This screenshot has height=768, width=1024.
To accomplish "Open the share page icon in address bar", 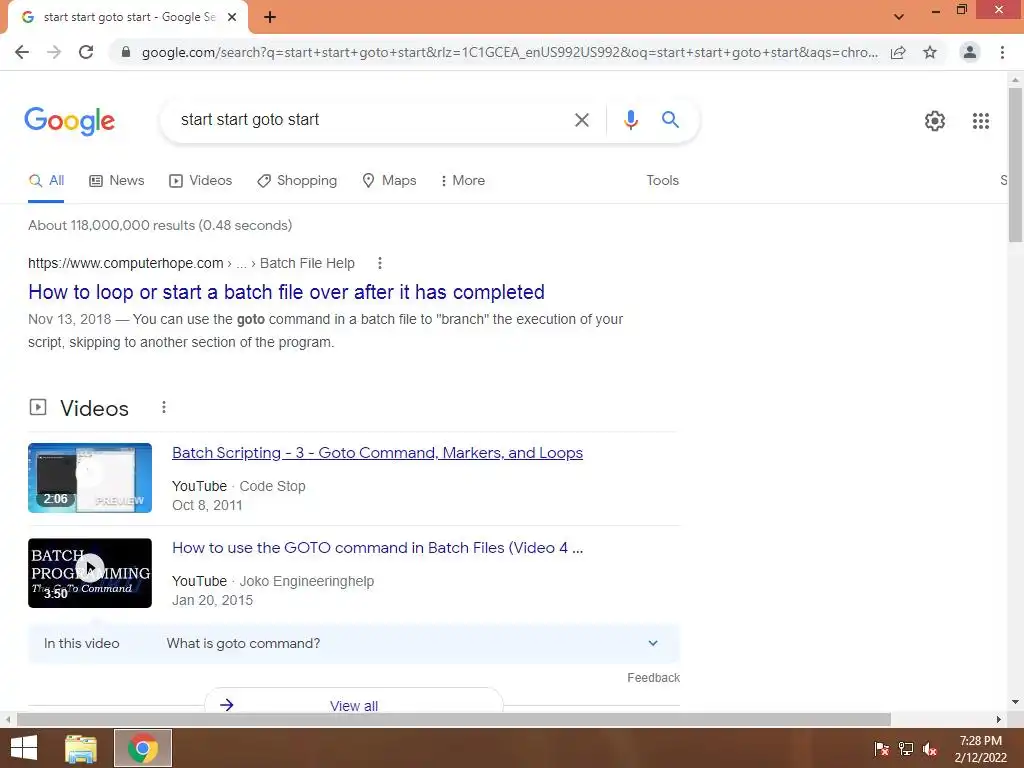I will coord(898,52).
